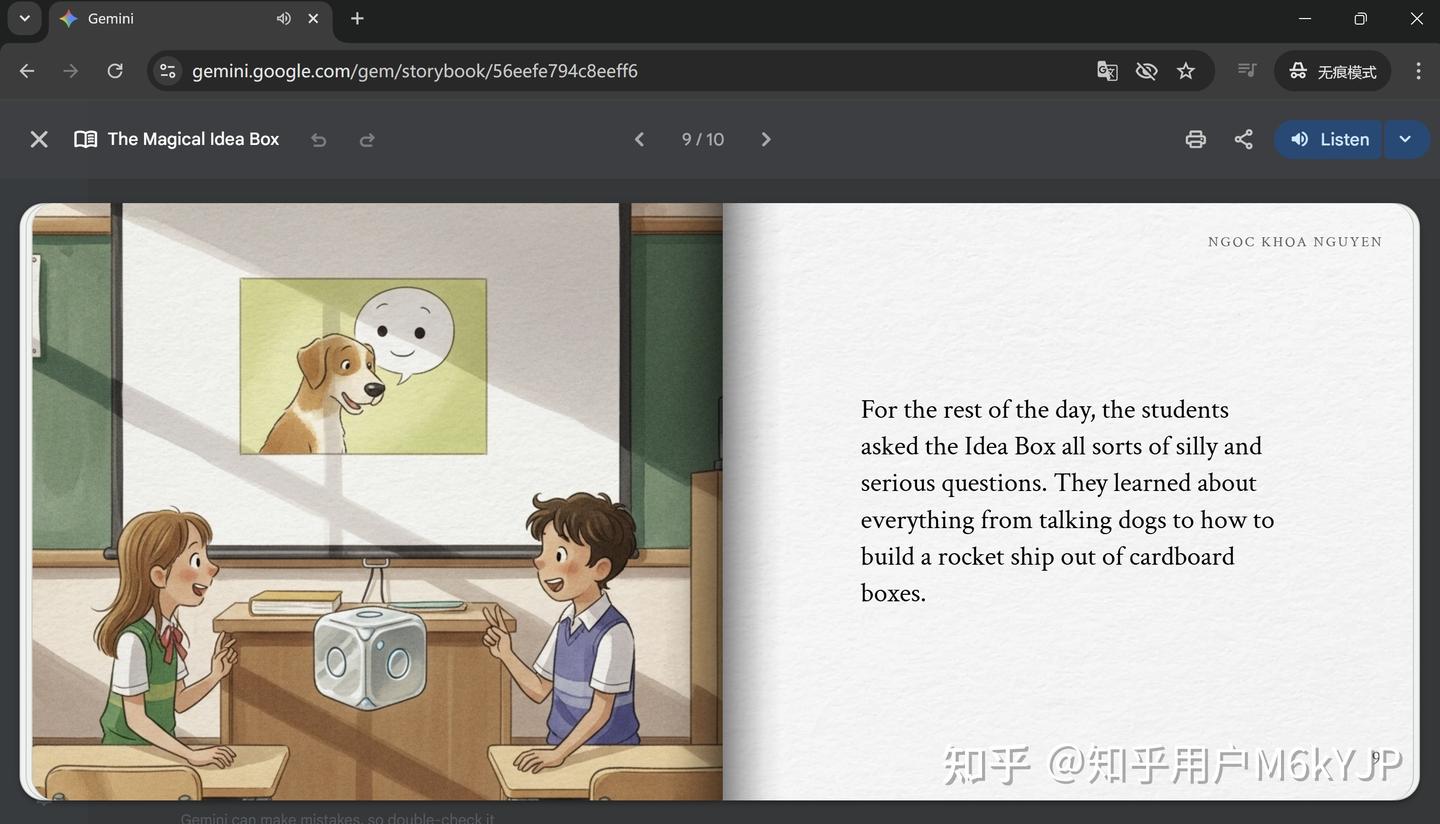Open the tab search dropdown arrow
The image size is (1440, 824).
pos(25,18)
